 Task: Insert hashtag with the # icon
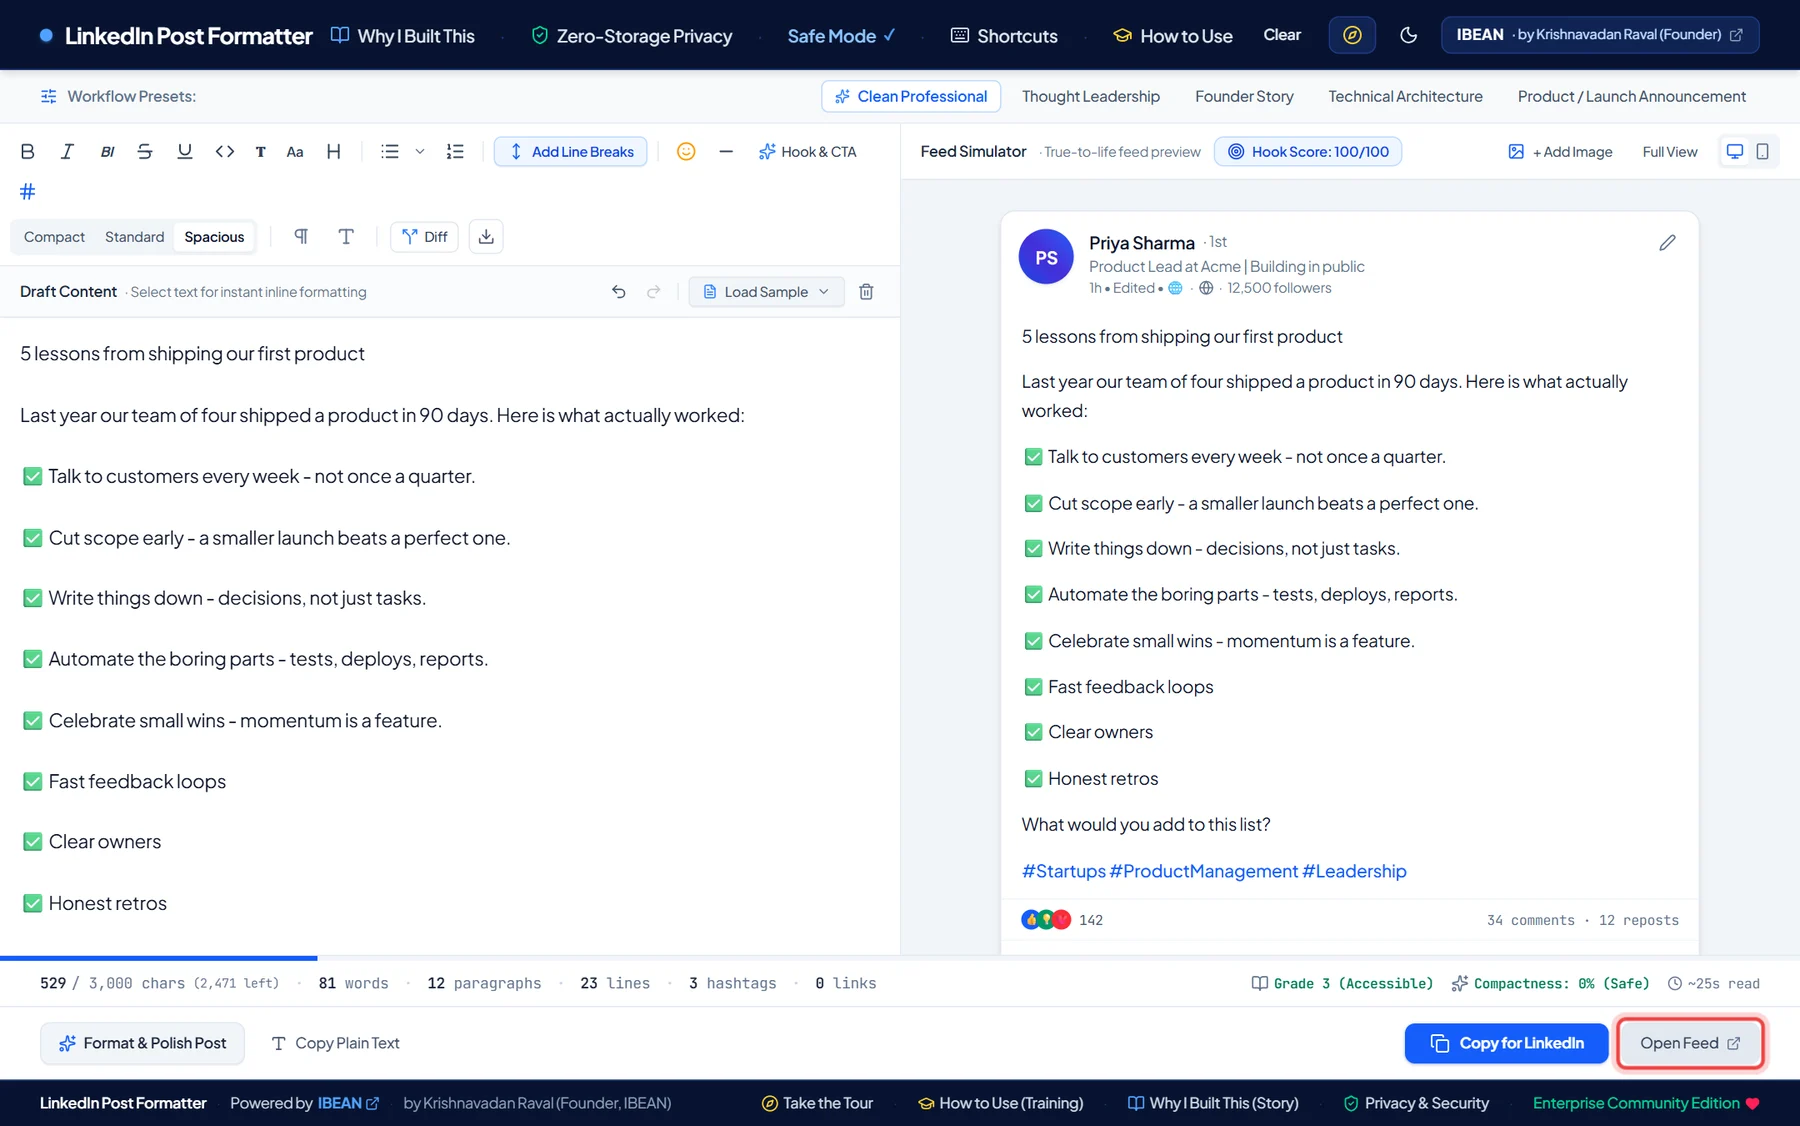pos(28,191)
